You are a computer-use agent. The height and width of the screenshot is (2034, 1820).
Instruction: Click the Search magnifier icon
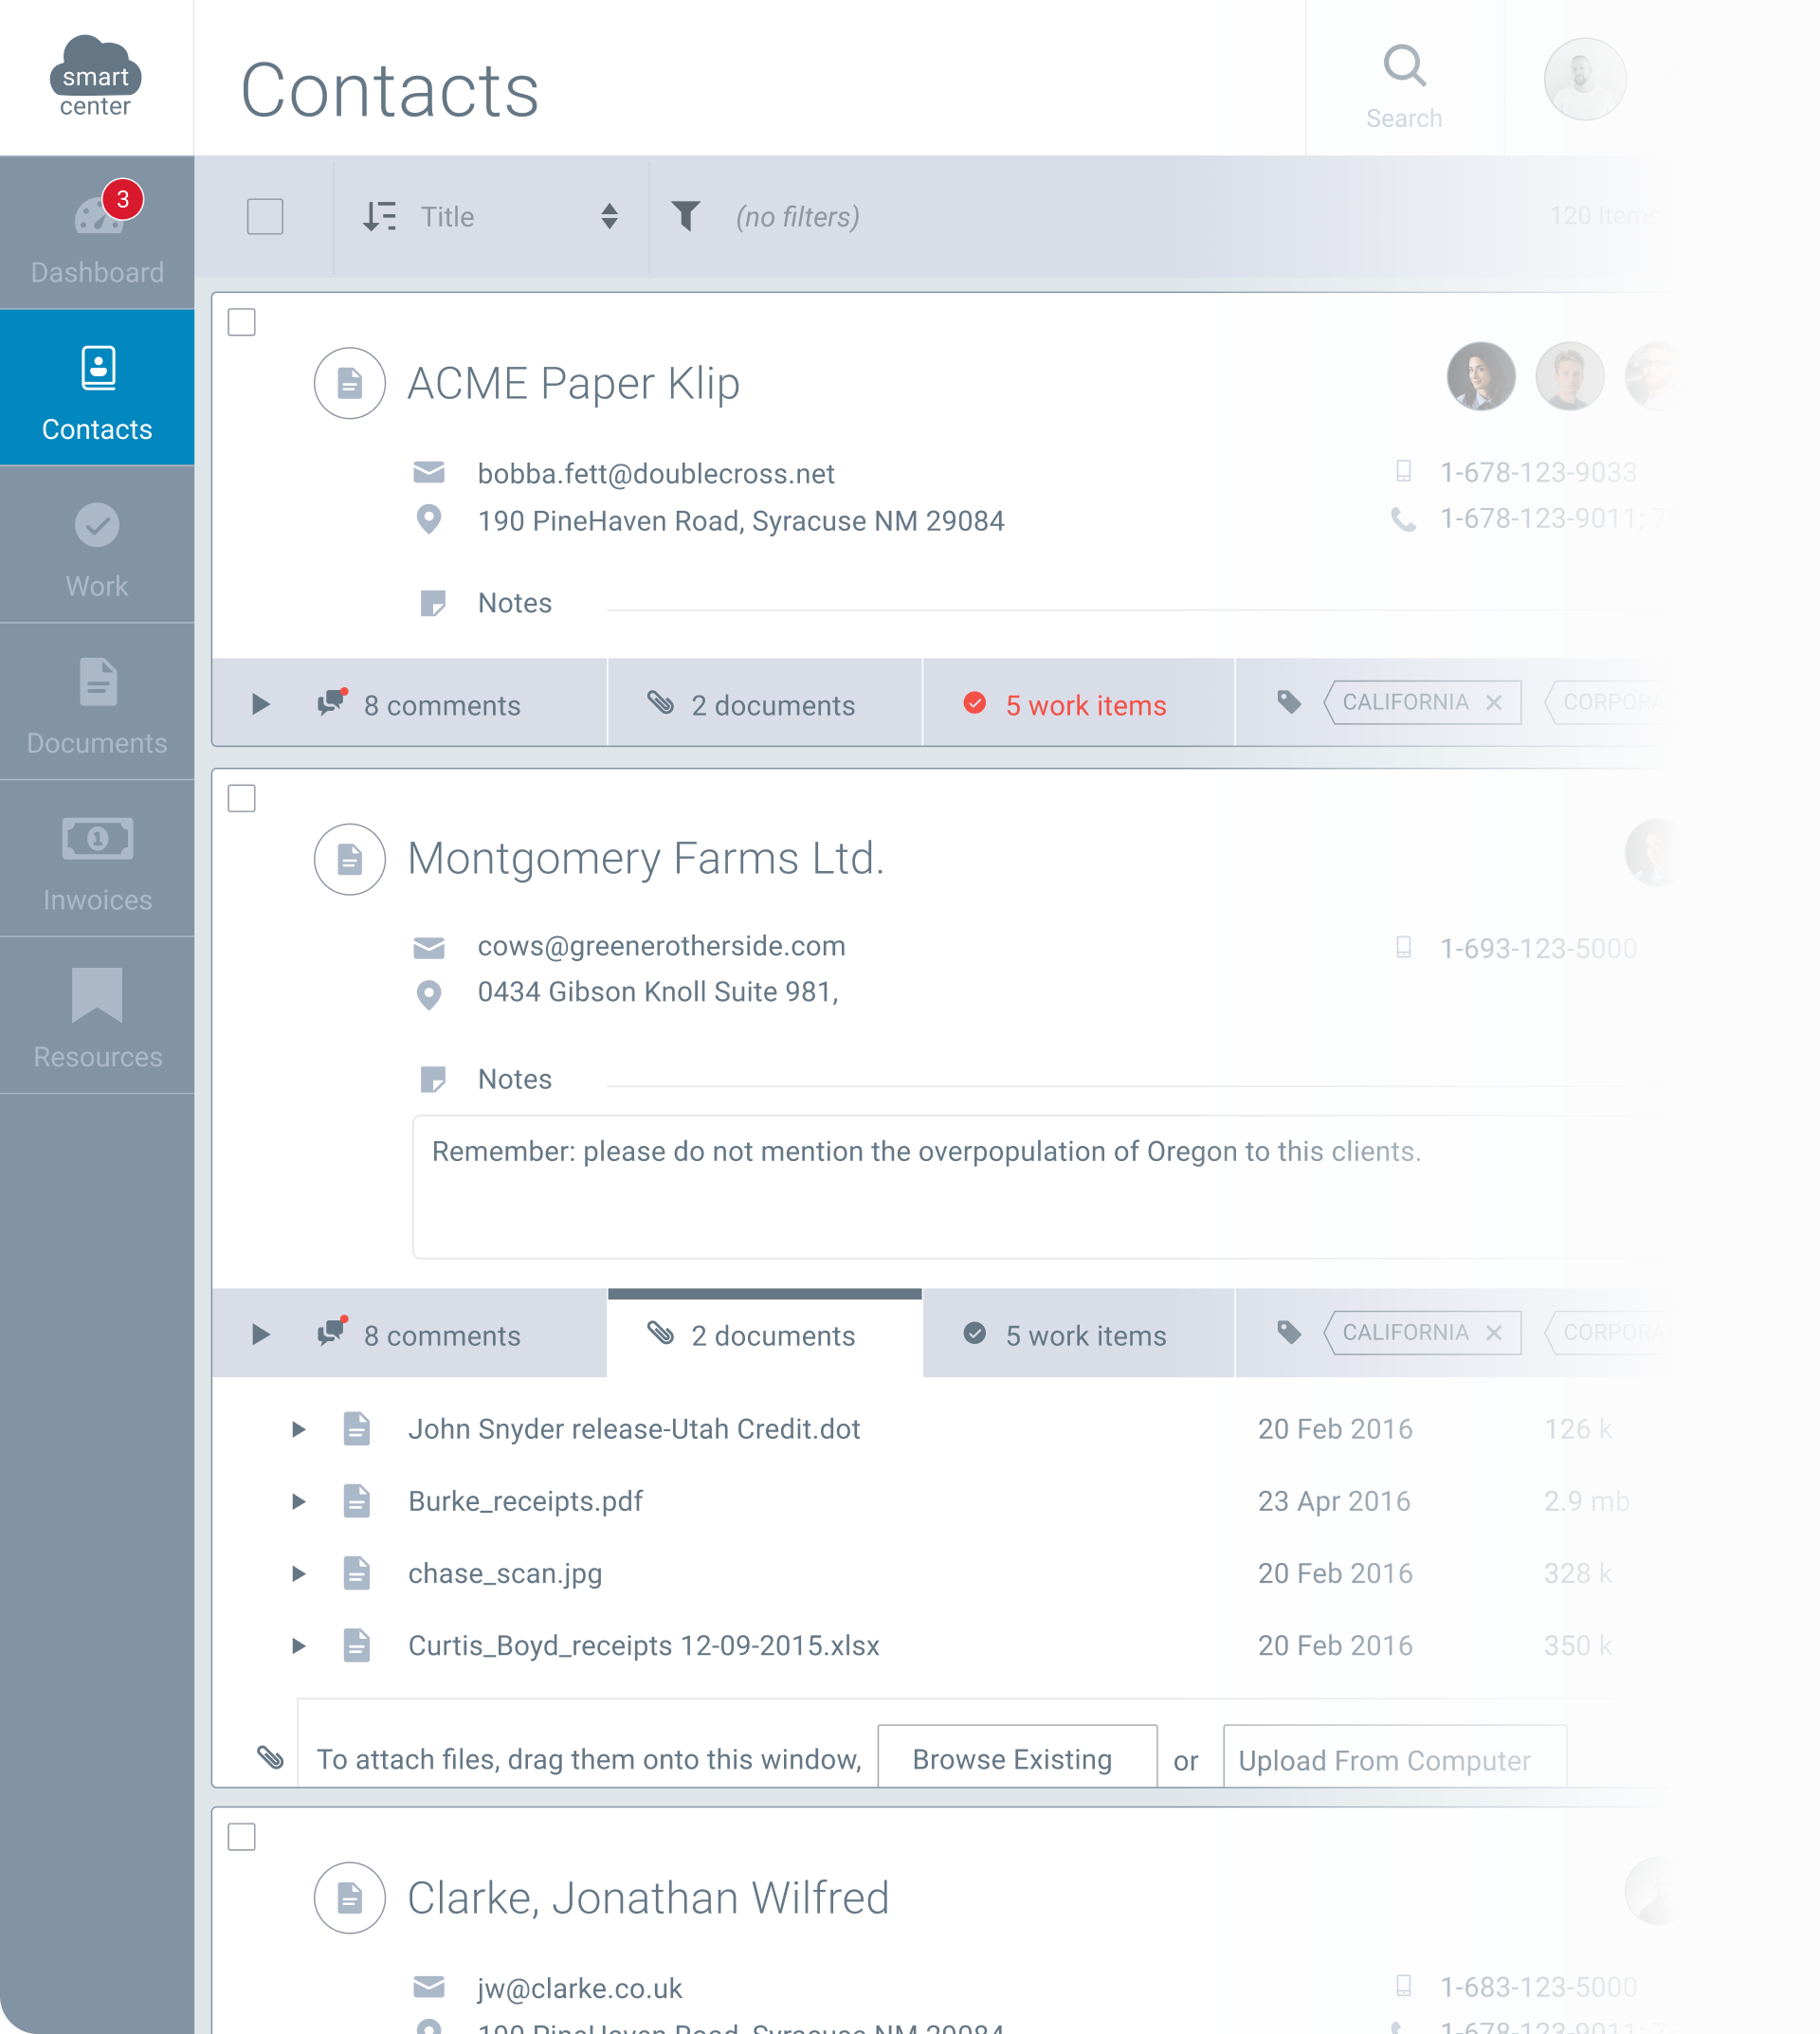(1404, 66)
